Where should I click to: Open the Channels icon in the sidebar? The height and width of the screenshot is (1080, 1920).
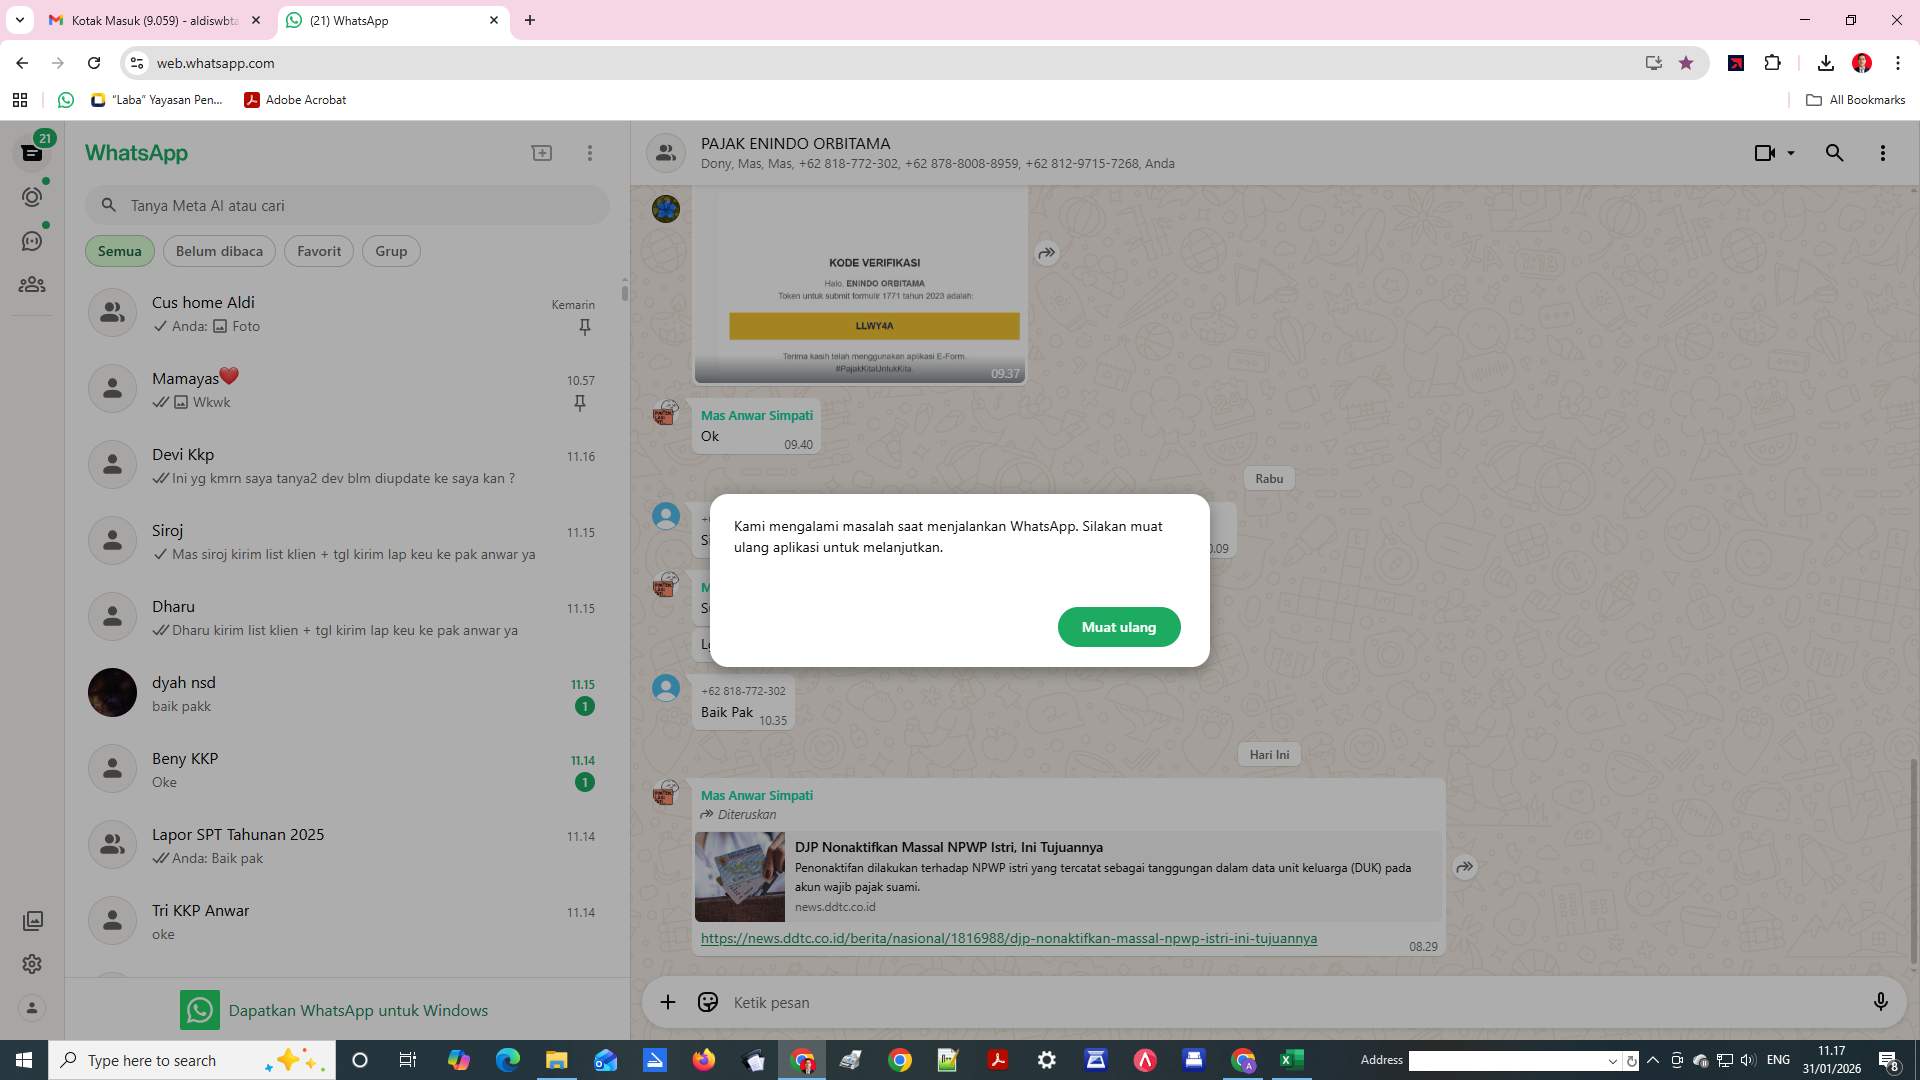(33, 241)
